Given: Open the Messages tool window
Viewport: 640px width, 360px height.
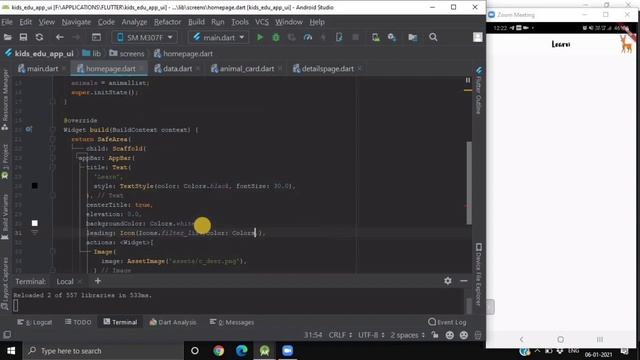Looking at the screenshot, I should point(231,322).
